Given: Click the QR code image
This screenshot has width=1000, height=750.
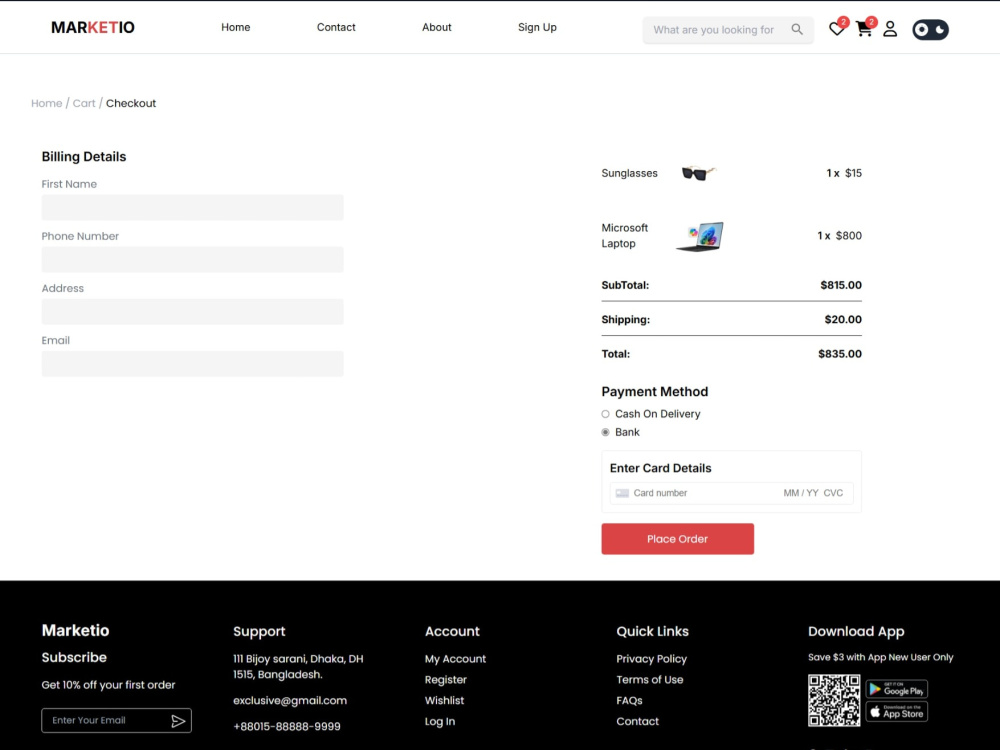Looking at the screenshot, I should click(x=834, y=700).
